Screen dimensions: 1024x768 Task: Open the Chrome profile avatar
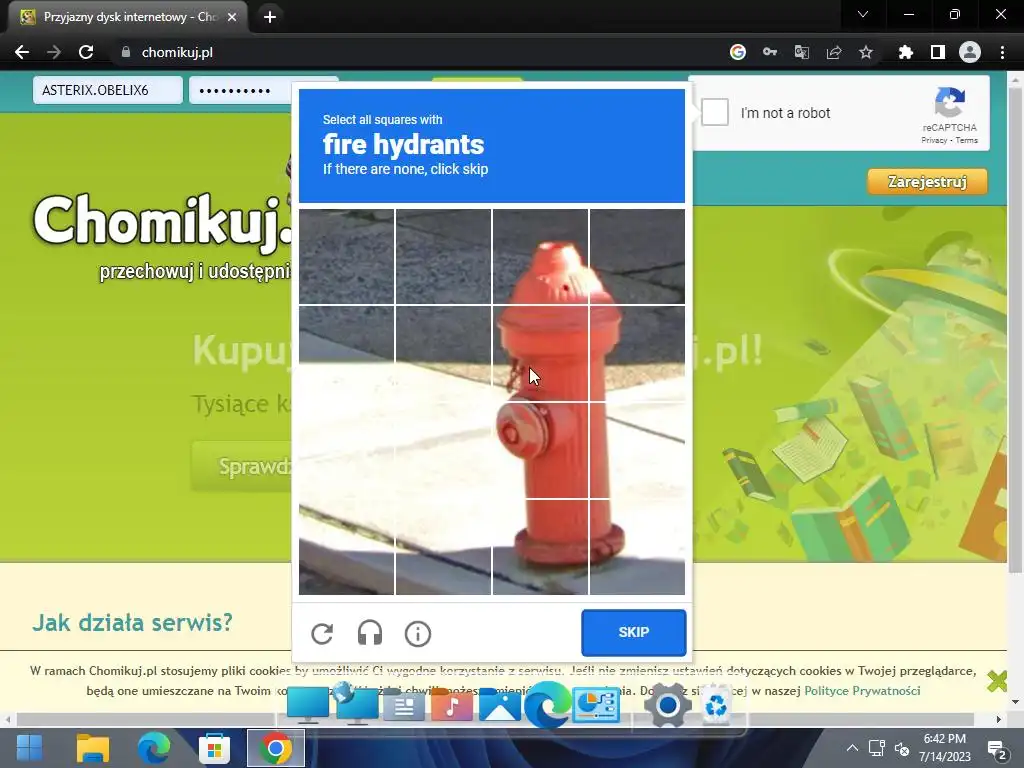click(970, 52)
